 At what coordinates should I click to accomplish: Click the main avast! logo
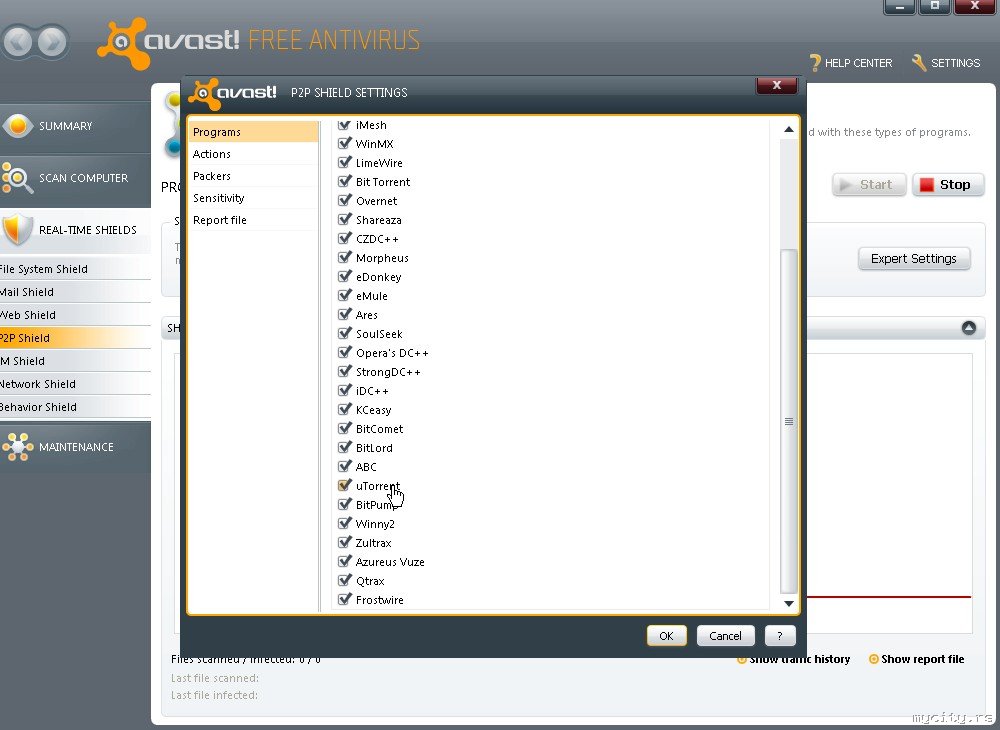169,42
